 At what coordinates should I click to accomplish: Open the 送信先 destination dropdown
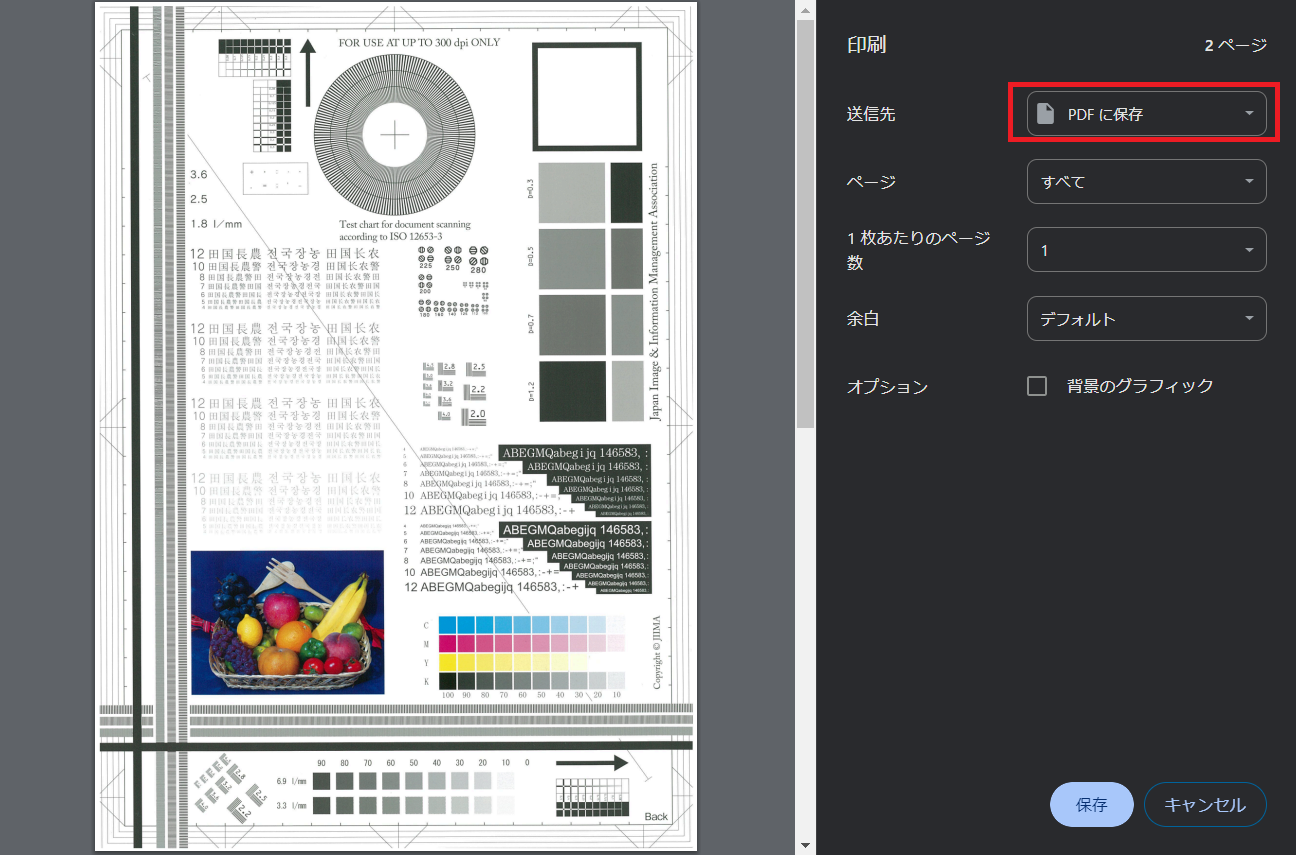[x=1146, y=113]
